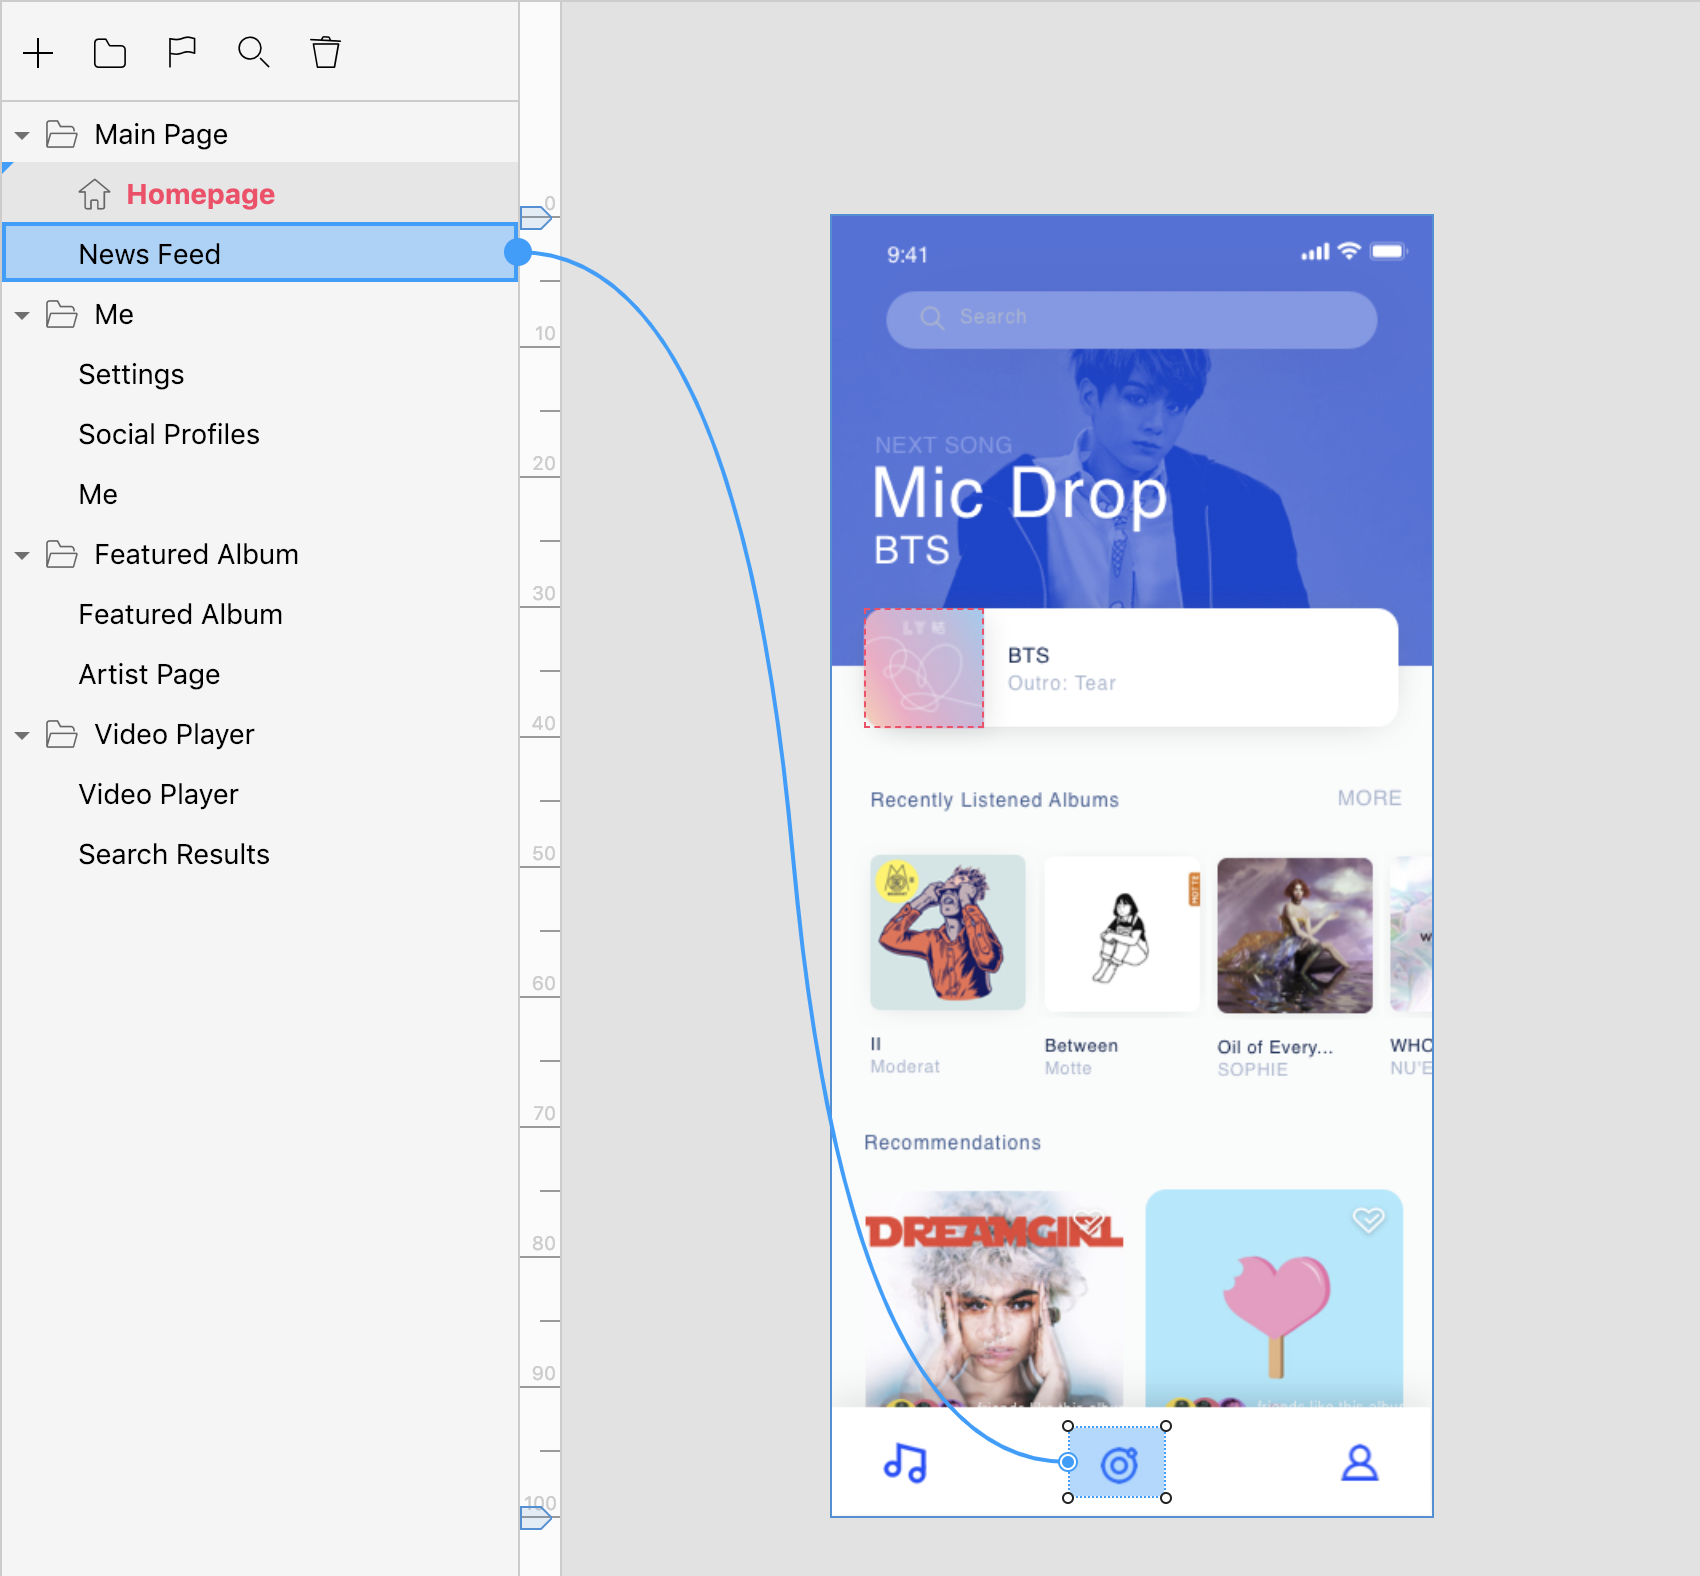This screenshot has width=1700, height=1576.
Task: Click the battery icon in mockup status bar
Action: 1388,251
